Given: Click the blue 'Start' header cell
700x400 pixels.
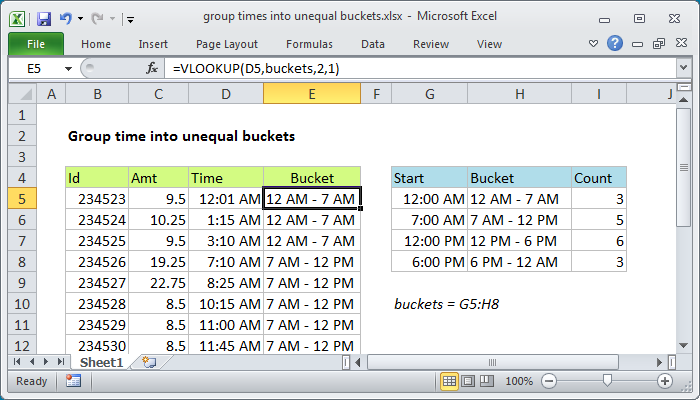Looking at the screenshot, I should (429, 178).
